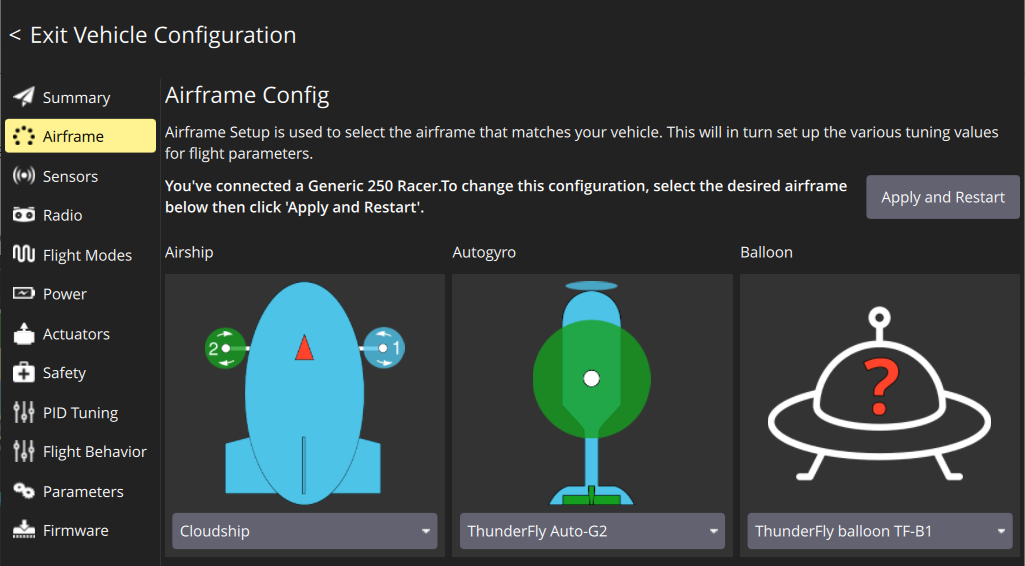1025x566 pixels.
Task: Go to Safety settings
Action: 80,373
